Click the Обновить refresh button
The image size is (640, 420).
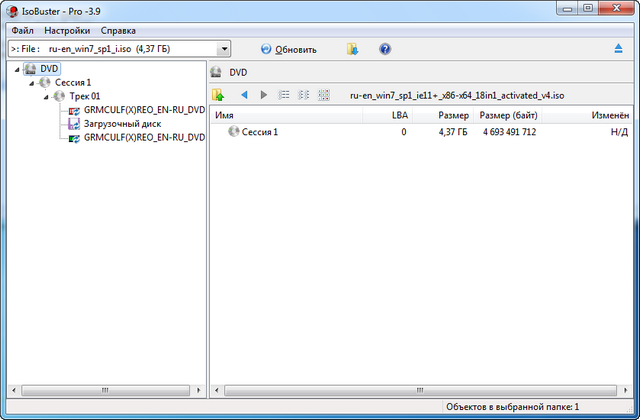click(x=289, y=49)
